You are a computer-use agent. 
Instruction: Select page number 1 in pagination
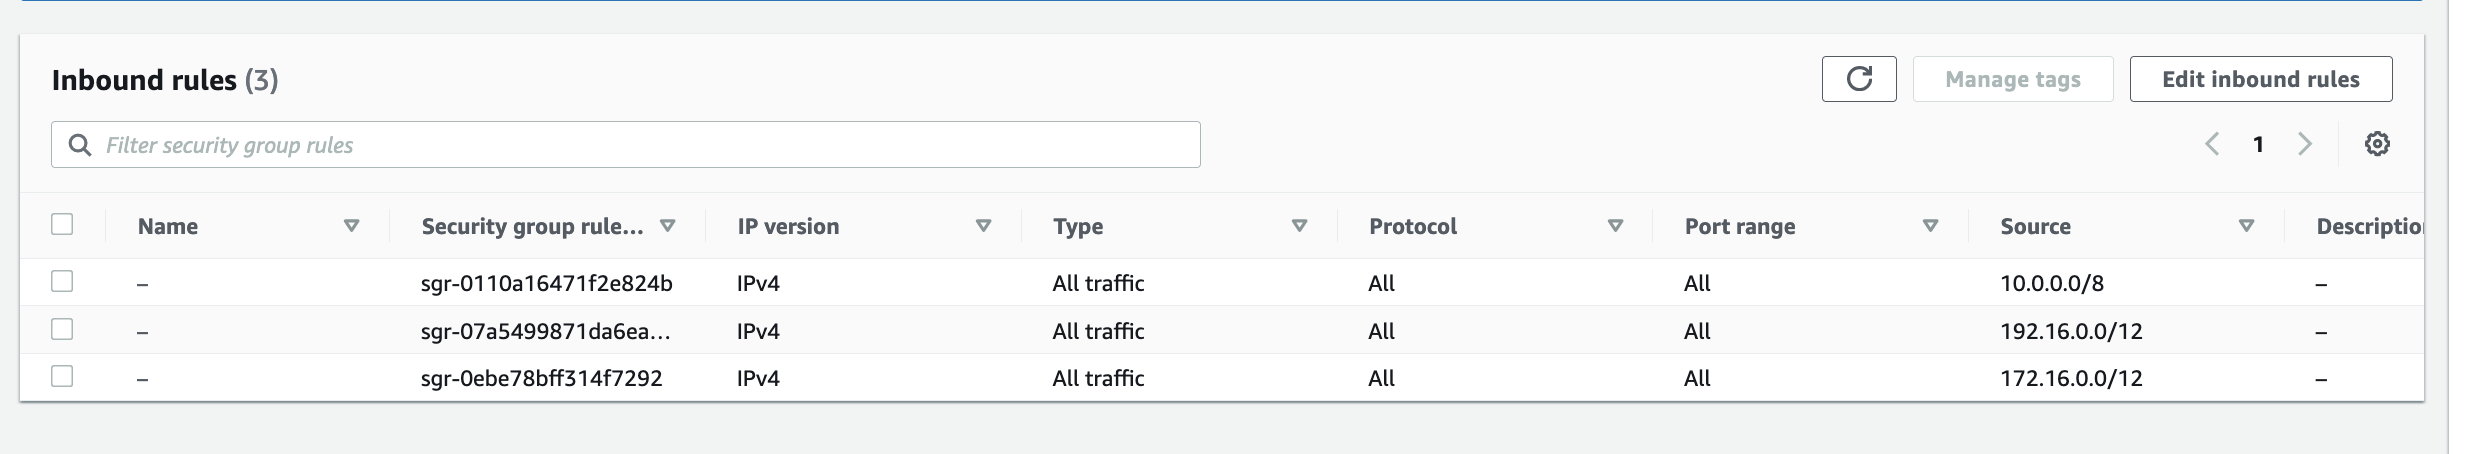pyautogui.click(x=2258, y=144)
